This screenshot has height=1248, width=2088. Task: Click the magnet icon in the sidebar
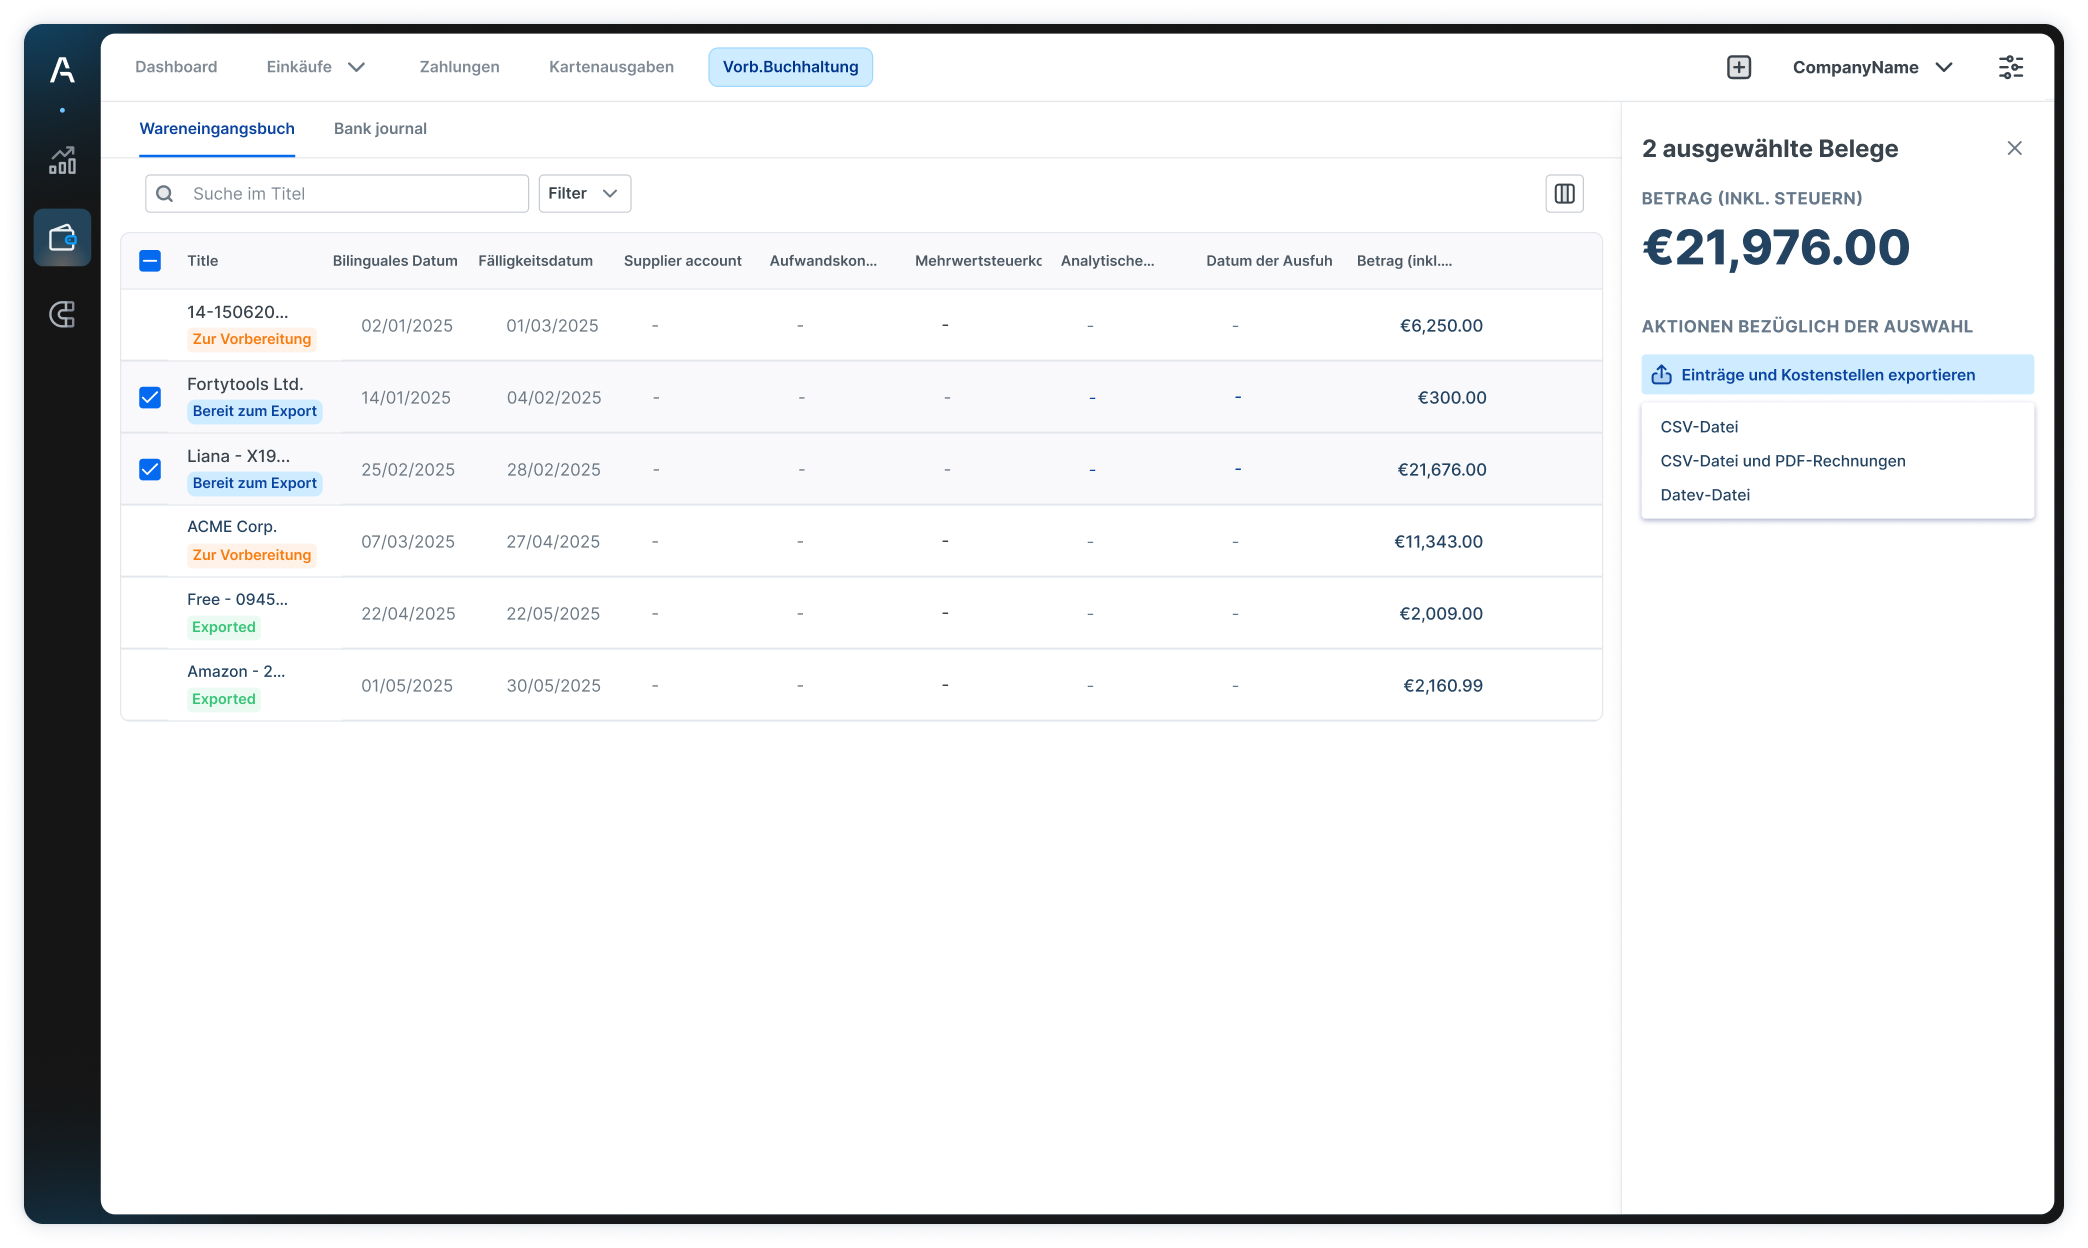pos(62,315)
